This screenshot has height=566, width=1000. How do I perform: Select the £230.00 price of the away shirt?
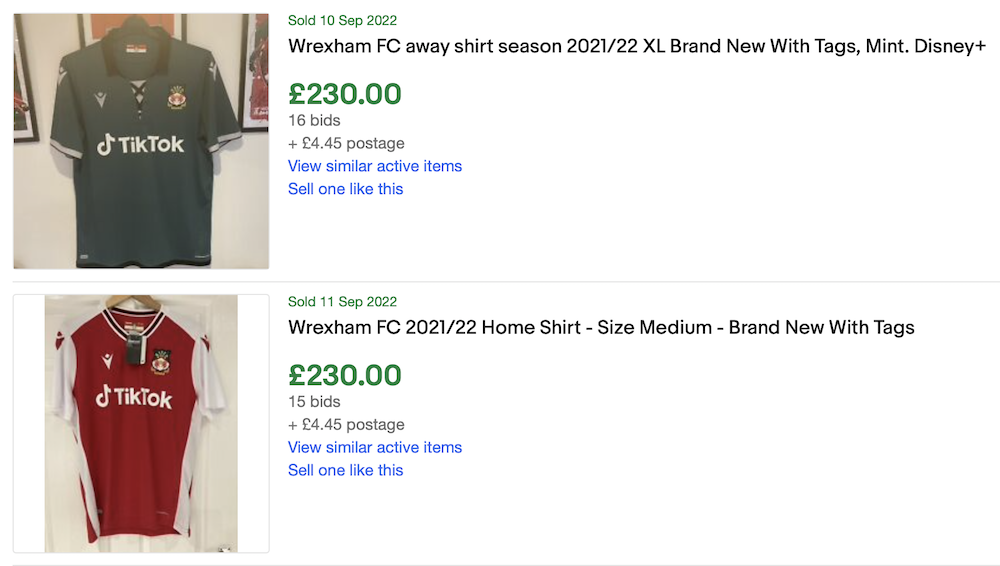tap(345, 94)
